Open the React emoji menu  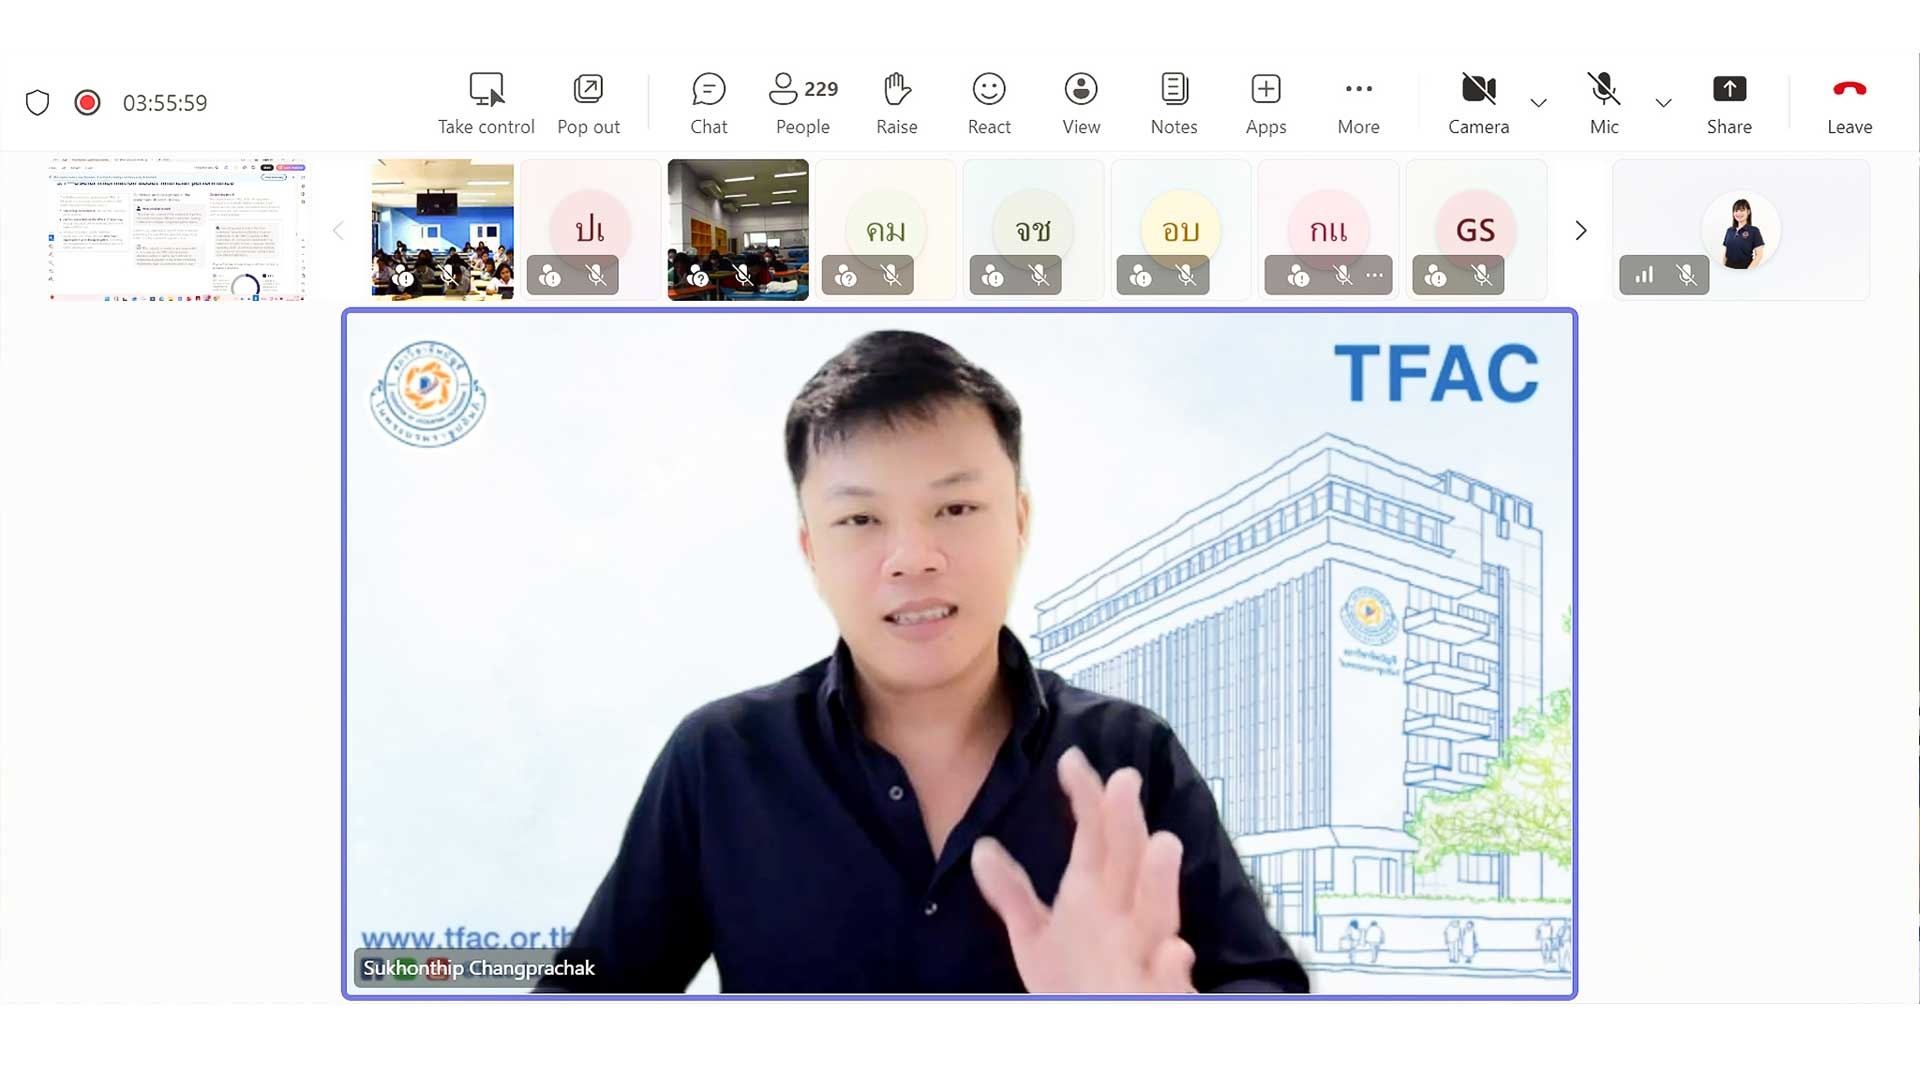click(989, 104)
